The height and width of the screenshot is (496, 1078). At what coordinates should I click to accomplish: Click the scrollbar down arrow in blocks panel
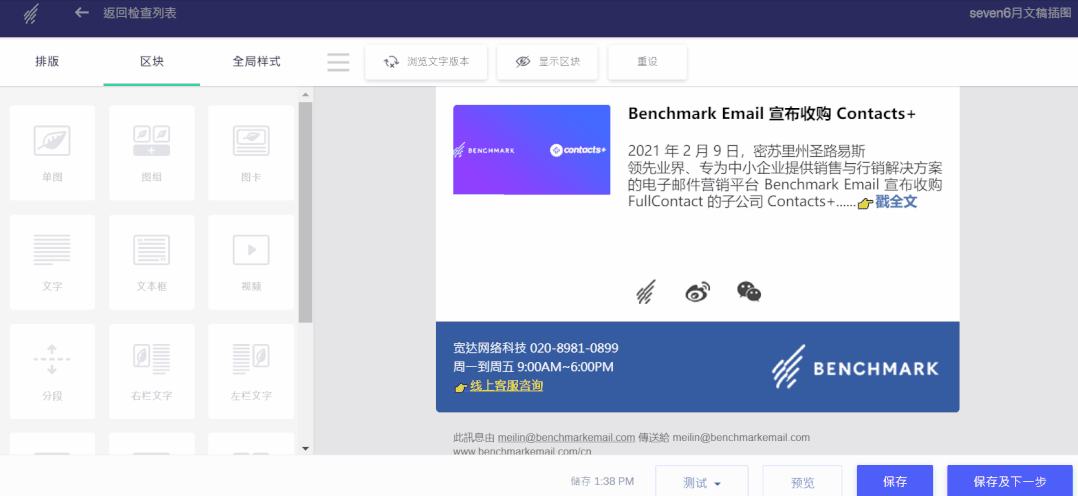tap(305, 449)
